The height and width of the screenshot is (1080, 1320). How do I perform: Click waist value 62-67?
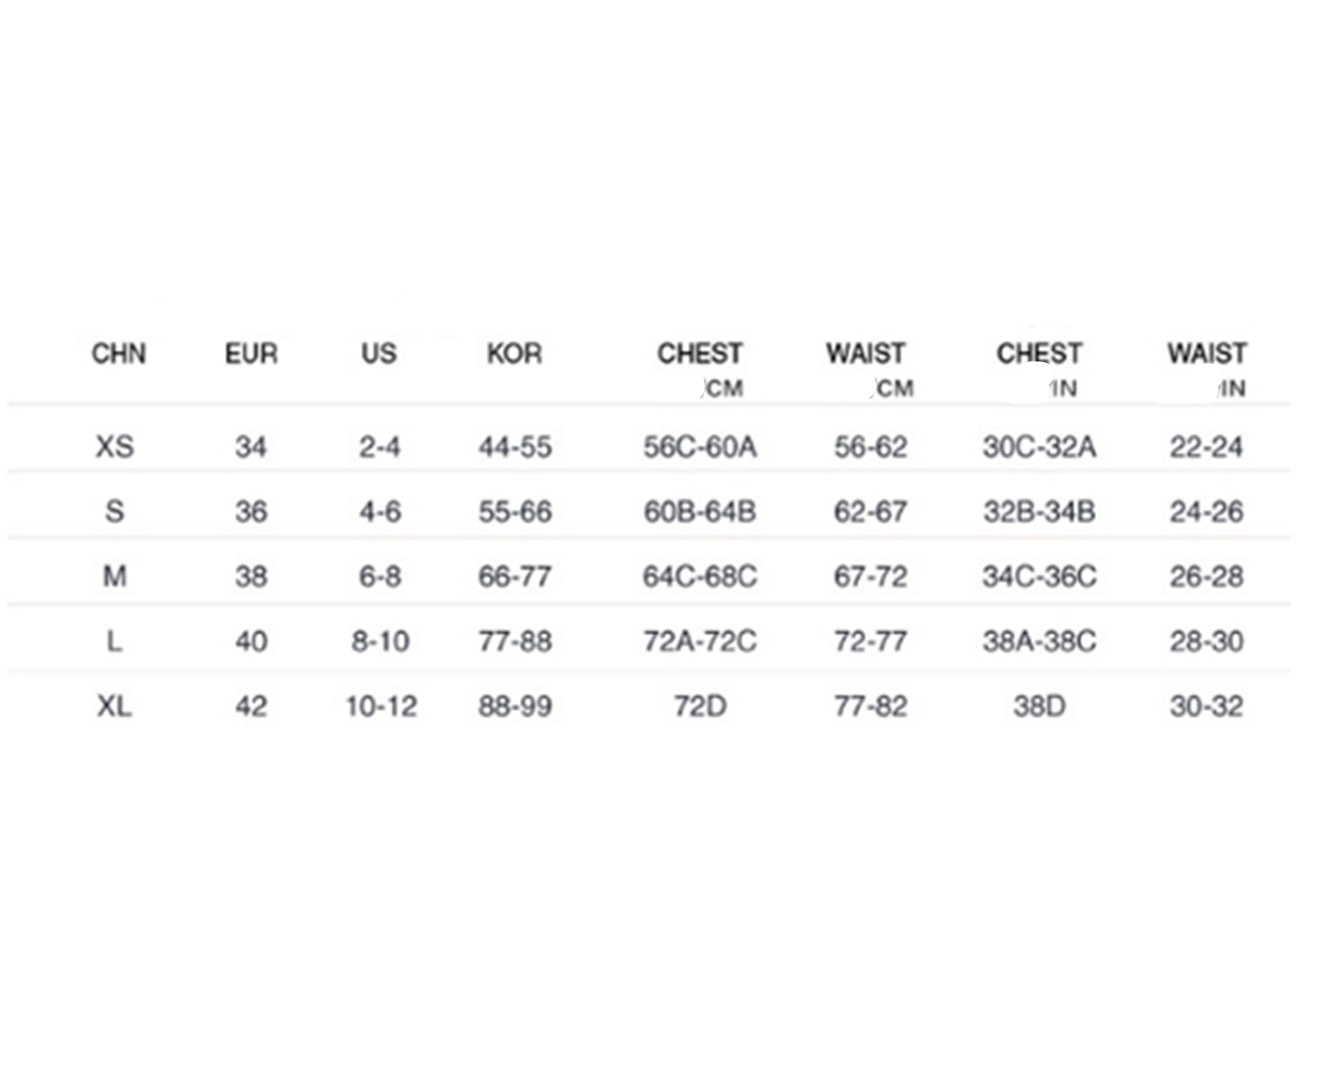tap(870, 511)
